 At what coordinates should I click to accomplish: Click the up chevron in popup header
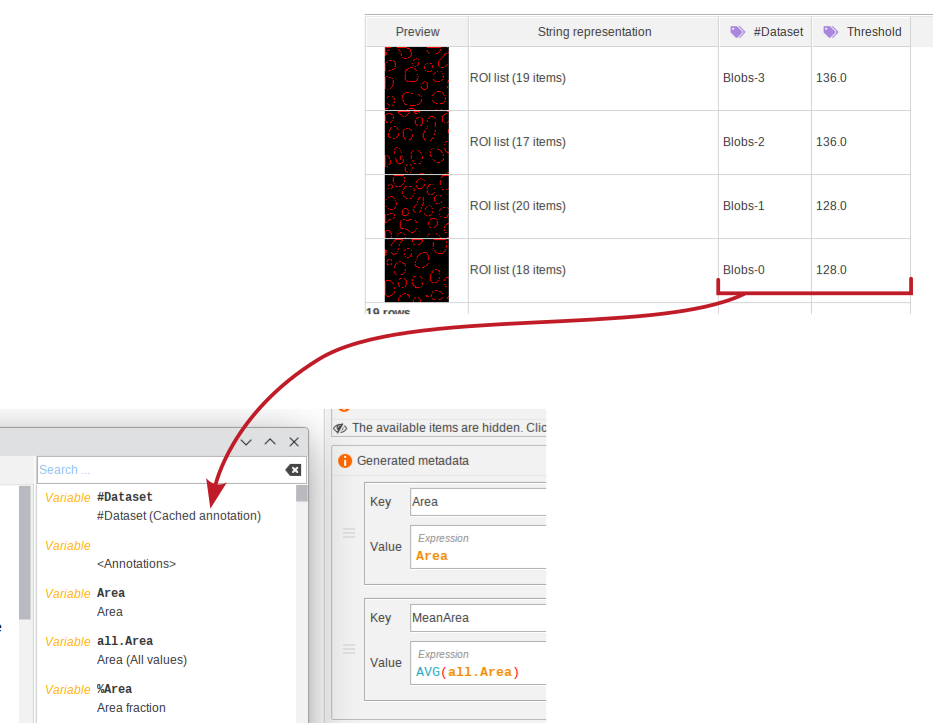click(x=270, y=442)
